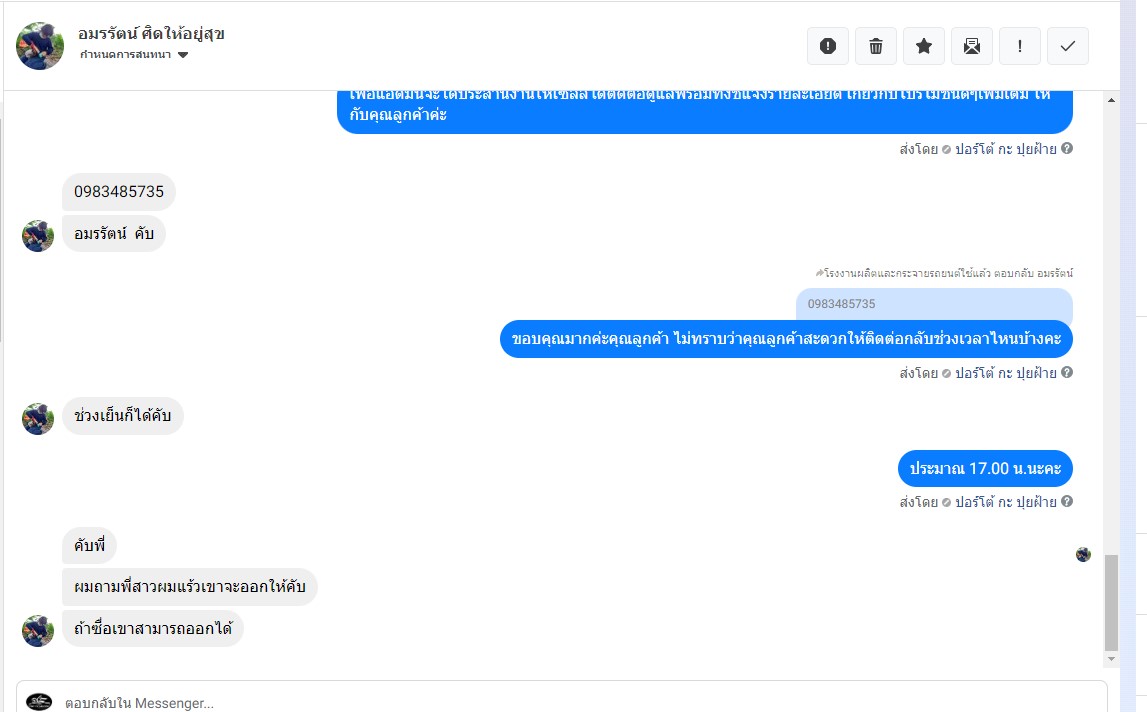Mark conversation as spam with exclamation circle icon
This screenshot has height=712, width=1147.
coord(827,46)
